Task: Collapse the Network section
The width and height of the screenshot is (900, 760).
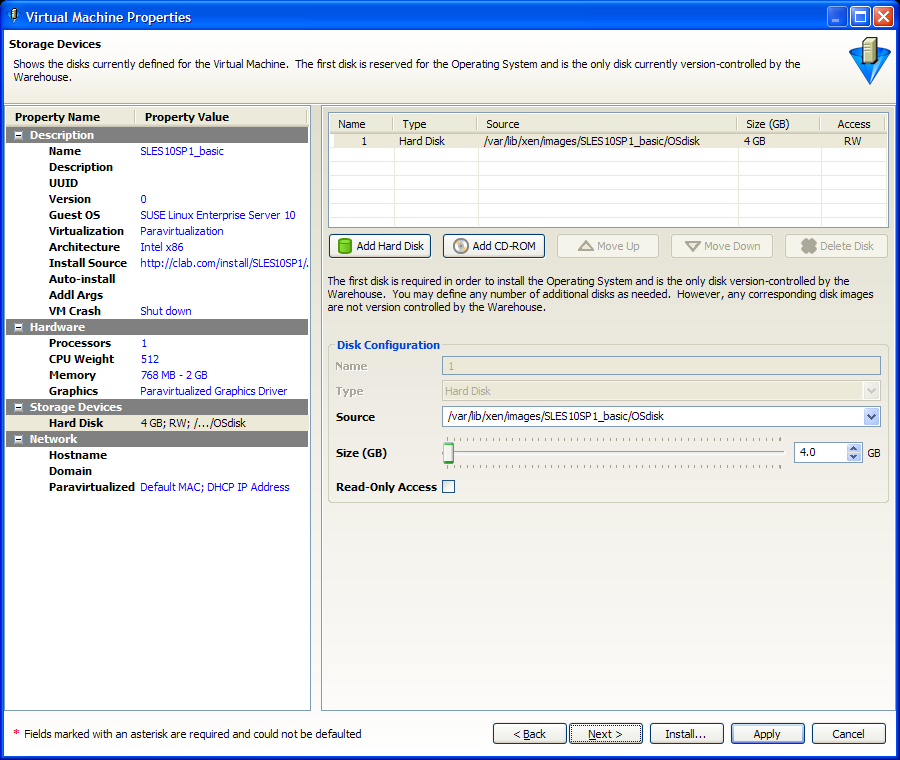Action: click(18, 439)
